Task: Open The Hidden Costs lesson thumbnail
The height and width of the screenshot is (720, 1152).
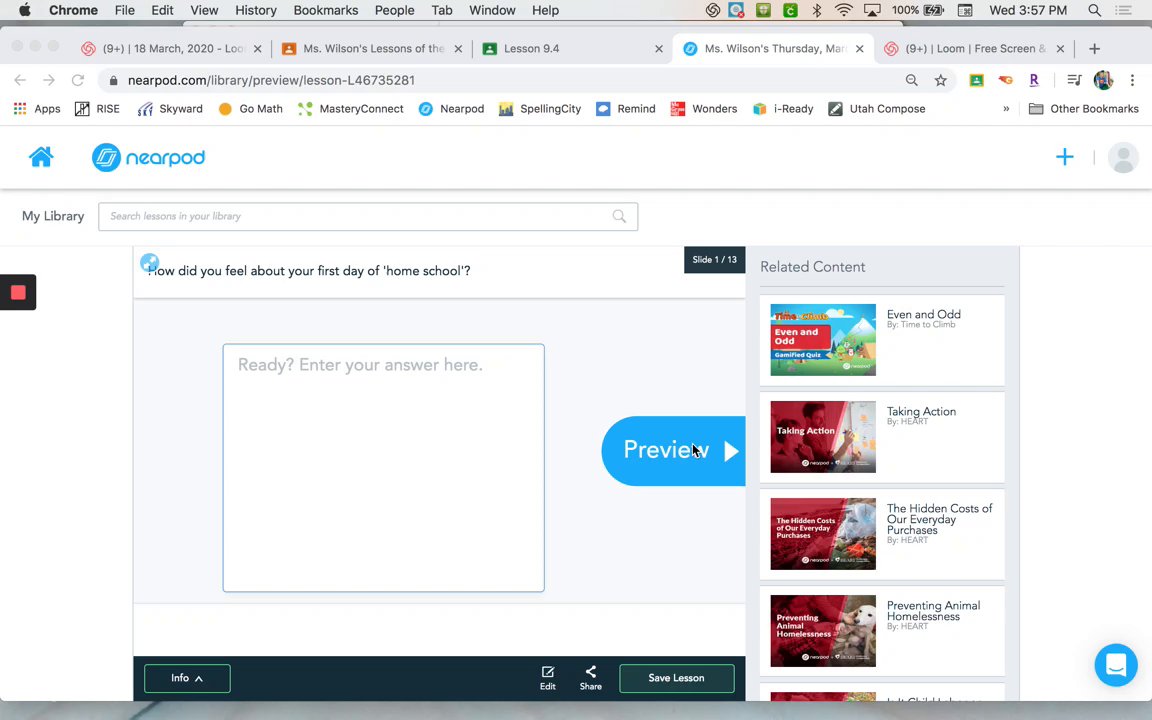Action: [823, 533]
